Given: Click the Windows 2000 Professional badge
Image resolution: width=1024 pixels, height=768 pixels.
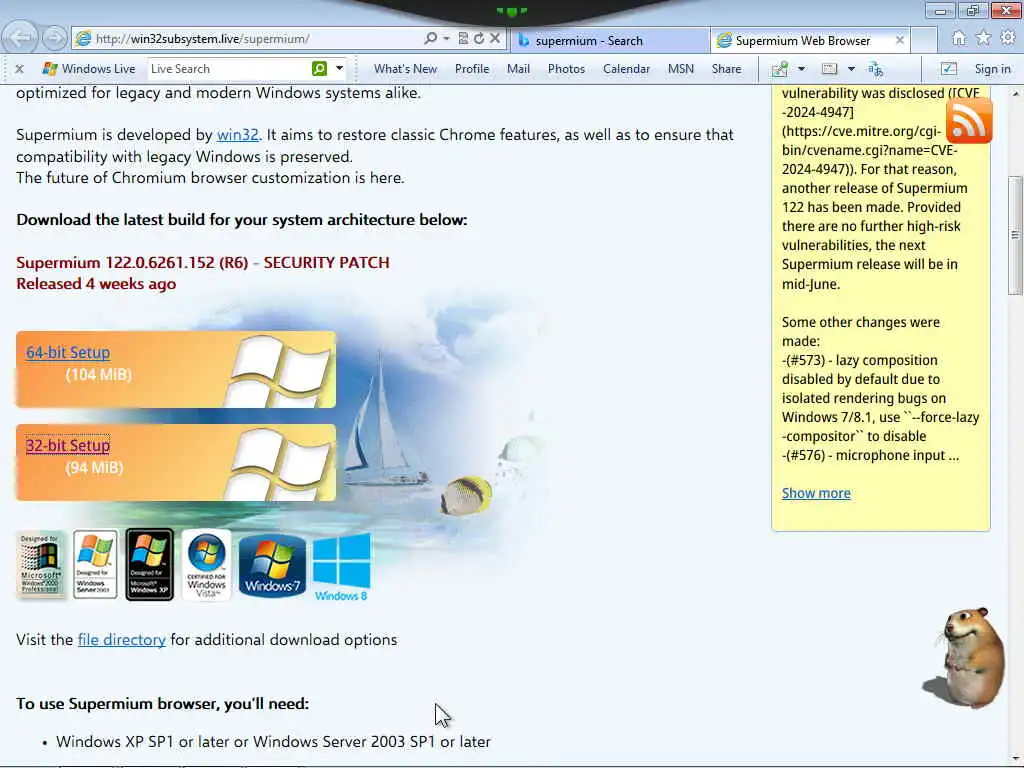Looking at the screenshot, I should [x=40, y=565].
